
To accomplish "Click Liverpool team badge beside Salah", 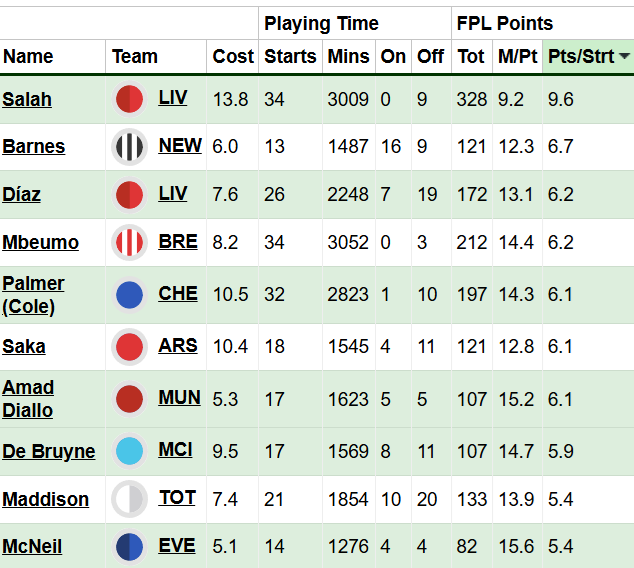I will click(130, 99).
